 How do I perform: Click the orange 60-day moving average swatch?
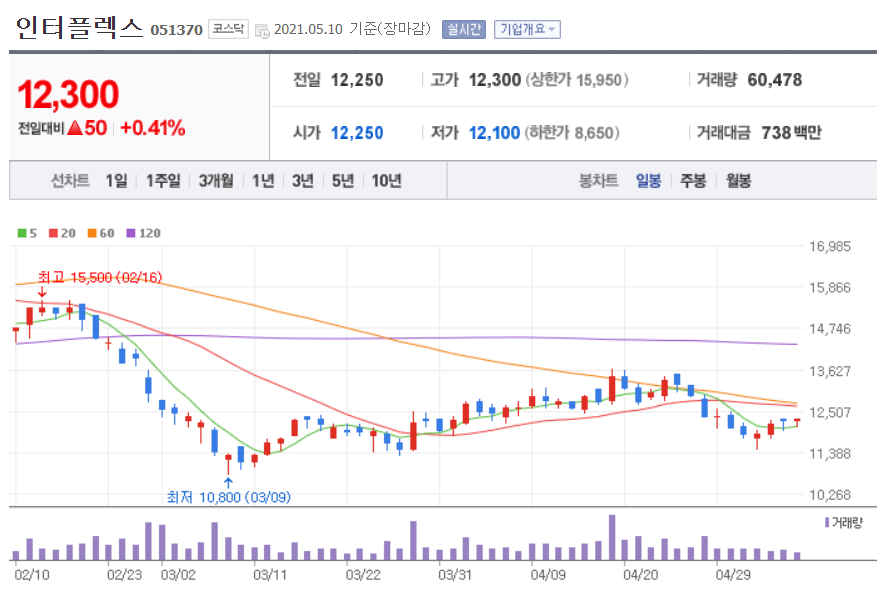(x=92, y=233)
